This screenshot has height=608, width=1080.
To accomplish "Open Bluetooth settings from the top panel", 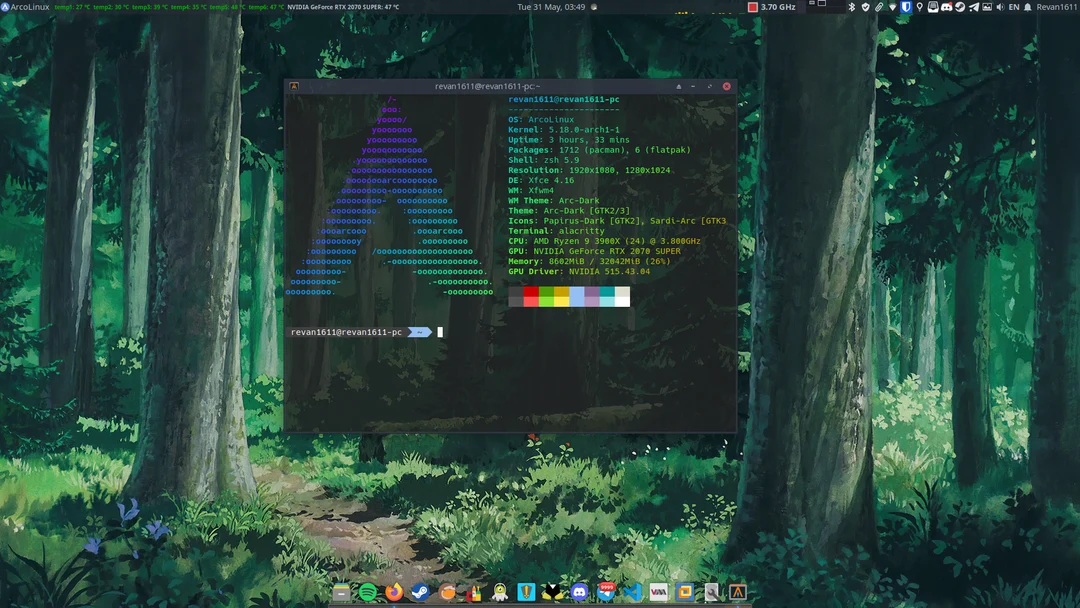I will [x=850, y=7].
